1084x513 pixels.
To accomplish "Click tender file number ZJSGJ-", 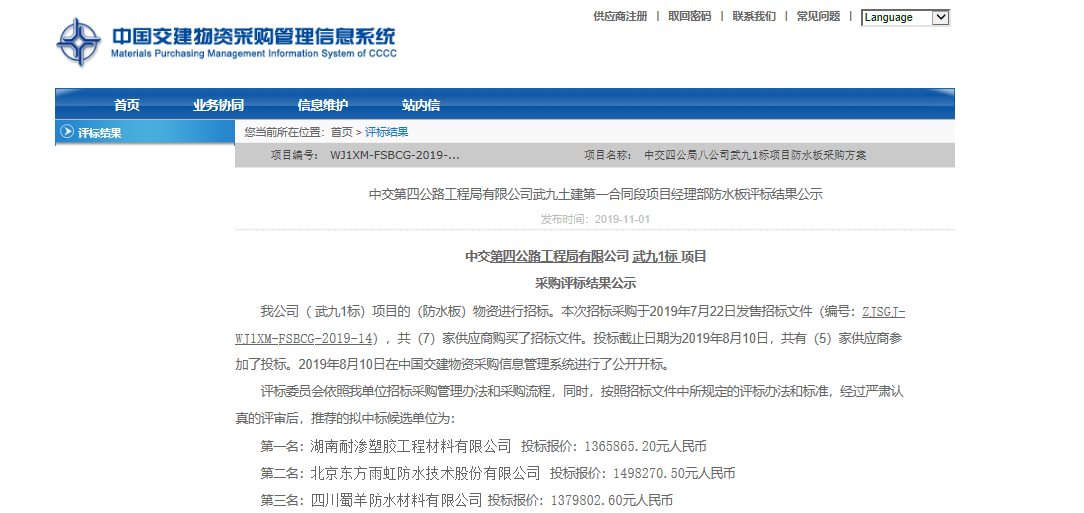I will pos(884,311).
